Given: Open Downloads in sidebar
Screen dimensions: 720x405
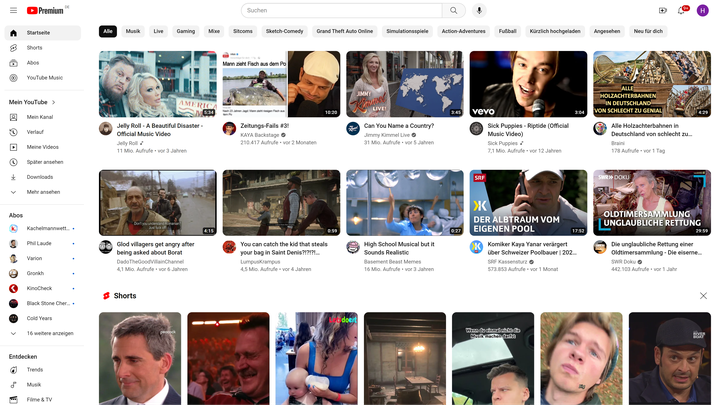Looking at the screenshot, I should (43, 177).
